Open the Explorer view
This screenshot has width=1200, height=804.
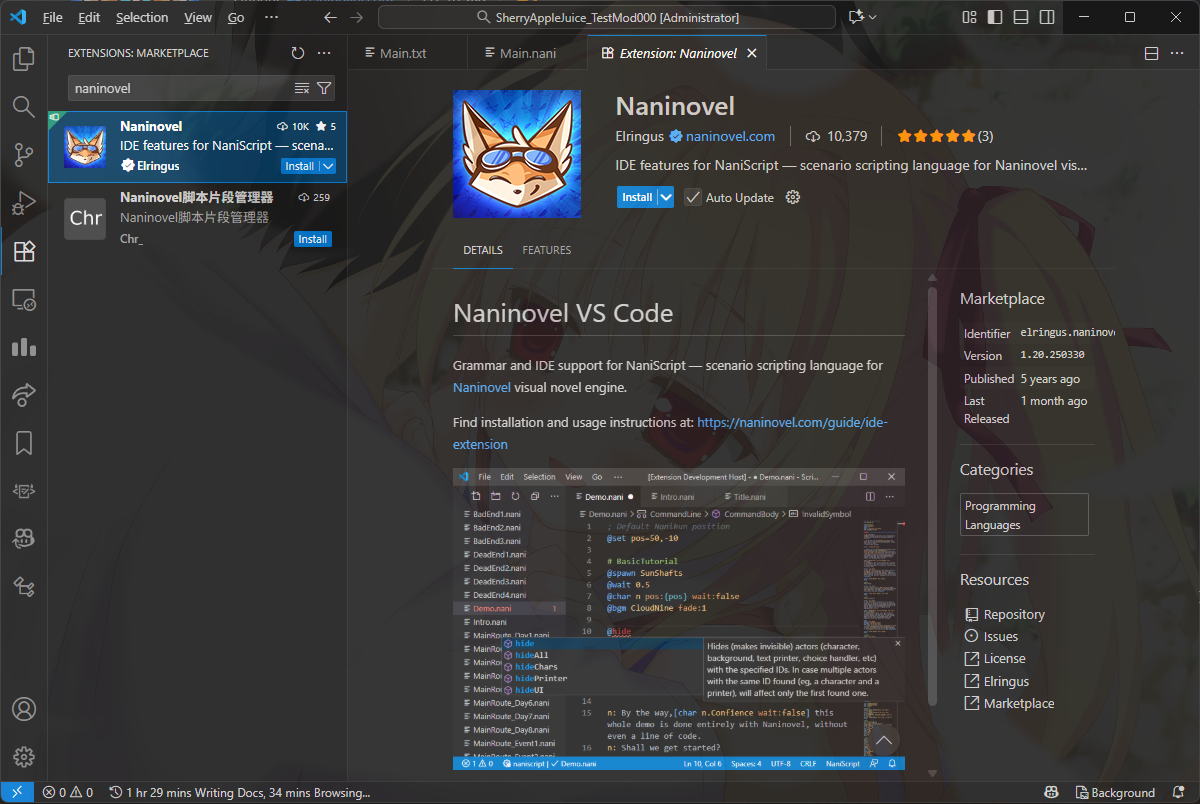23,61
